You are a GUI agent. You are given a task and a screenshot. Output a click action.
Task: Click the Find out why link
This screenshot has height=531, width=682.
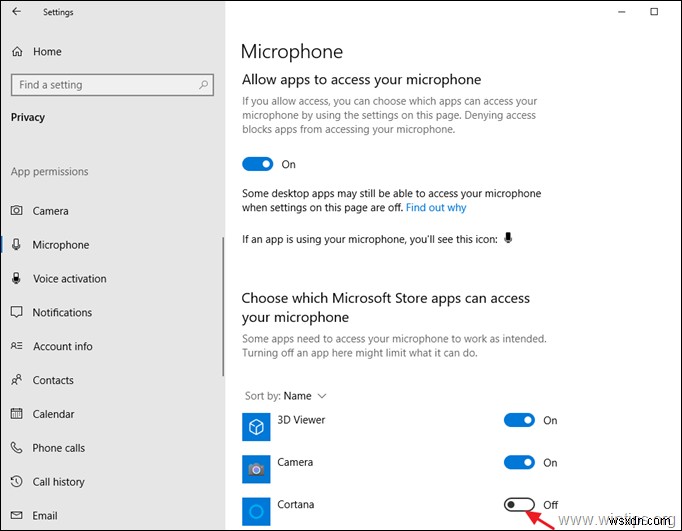click(436, 207)
